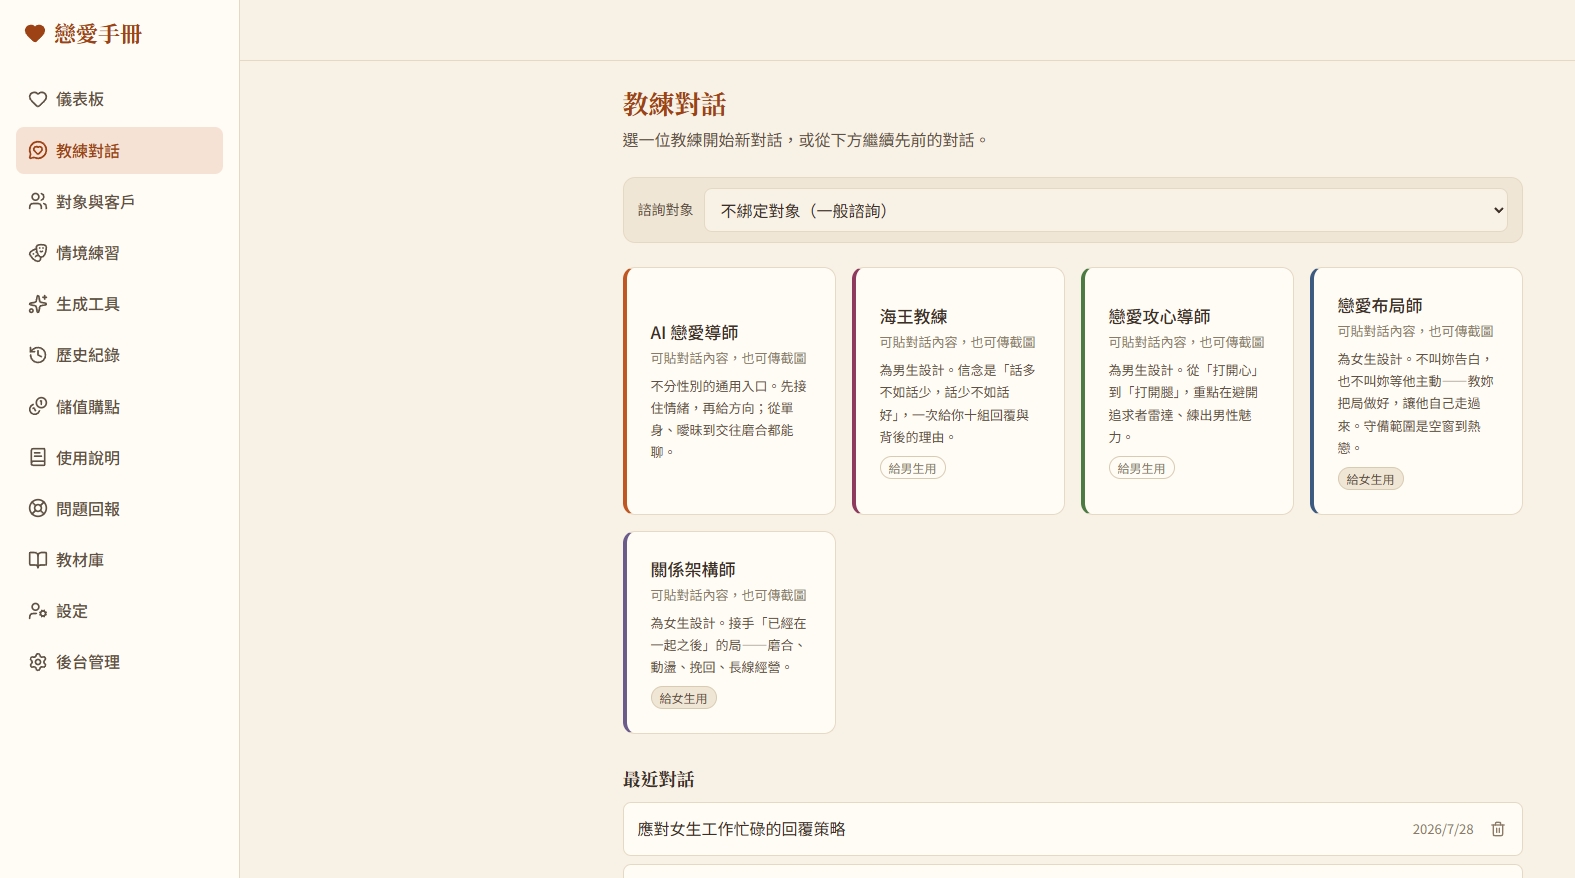Screen dimensions: 1575x878
Task: Click the 諮詢對象 label
Action: tap(666, 210)
